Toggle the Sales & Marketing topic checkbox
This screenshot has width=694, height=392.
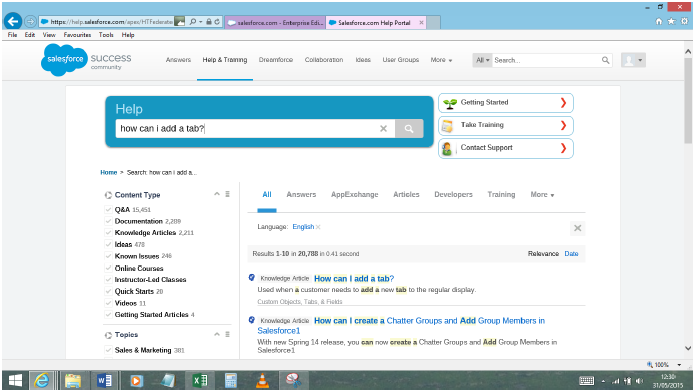[108, 350]
